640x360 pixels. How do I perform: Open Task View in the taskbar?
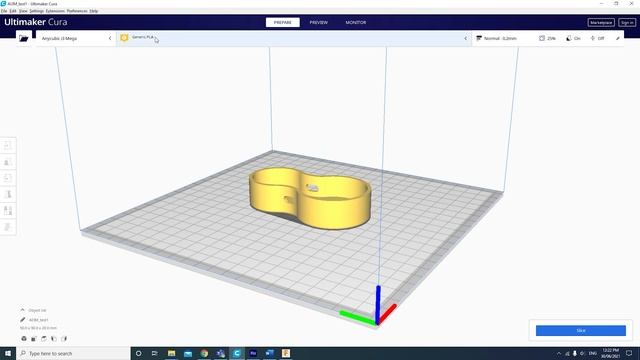coord(155,353)
